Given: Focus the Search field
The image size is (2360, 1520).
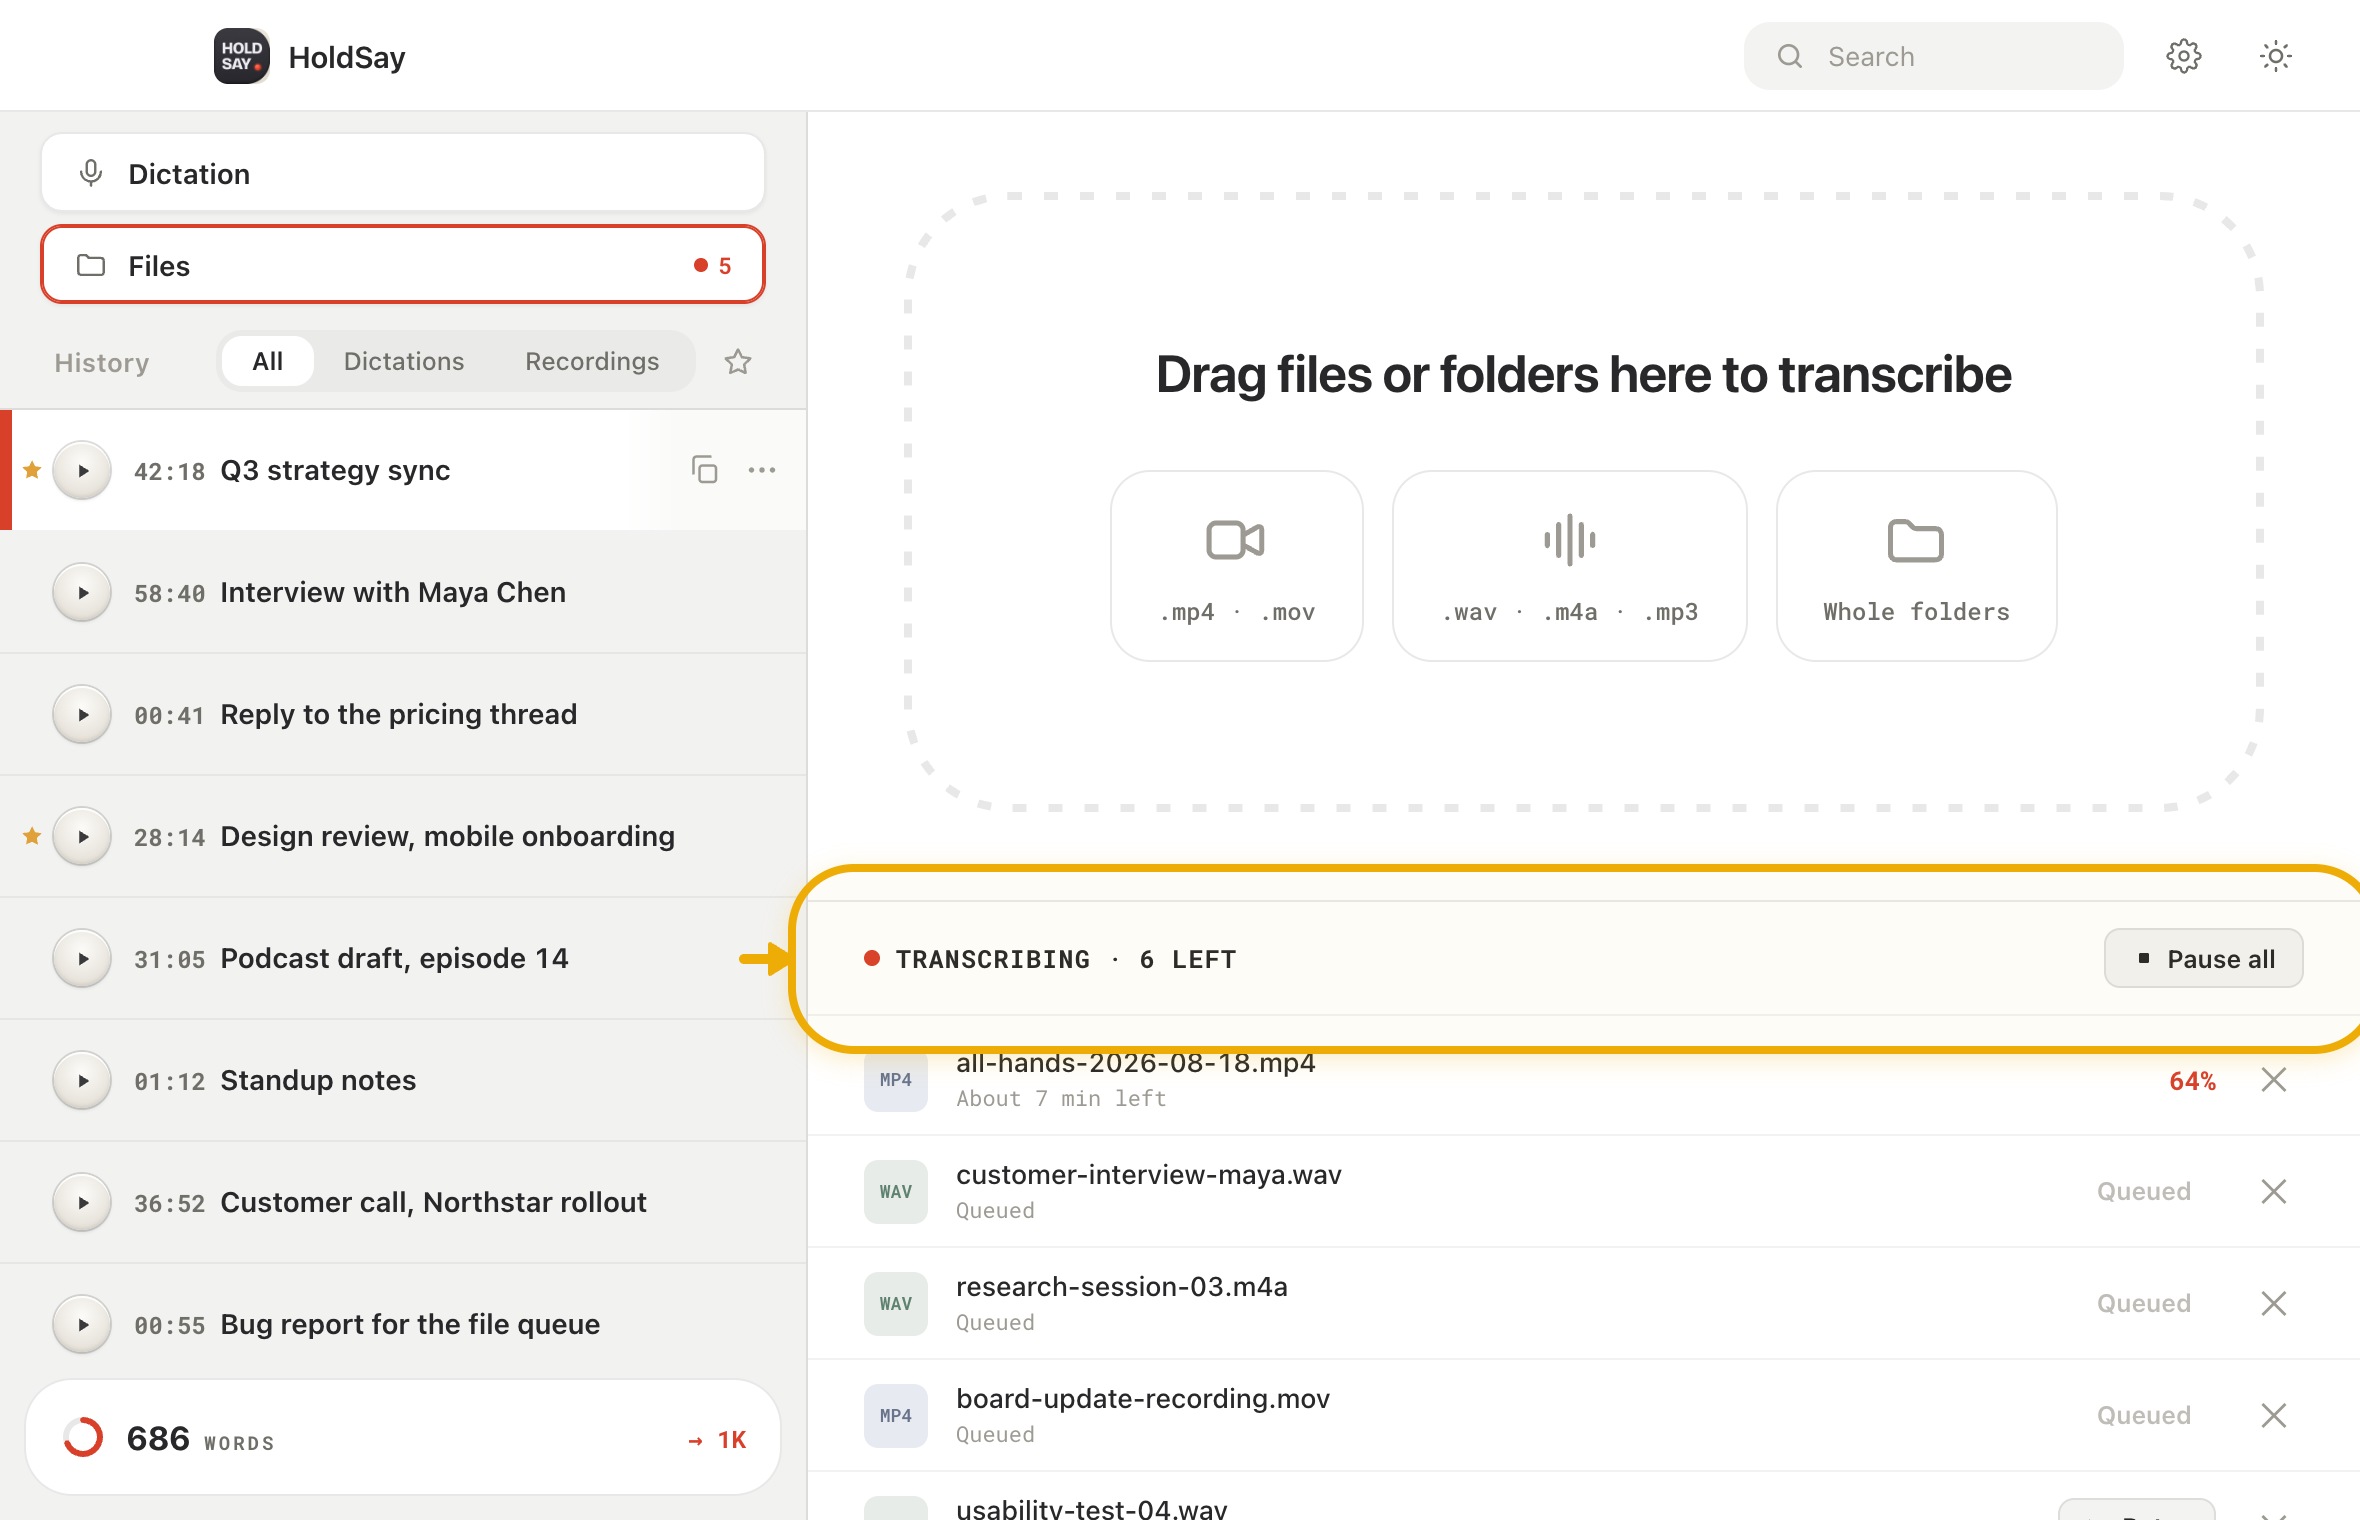Looking at the screenshot, I should (1933, 56).
